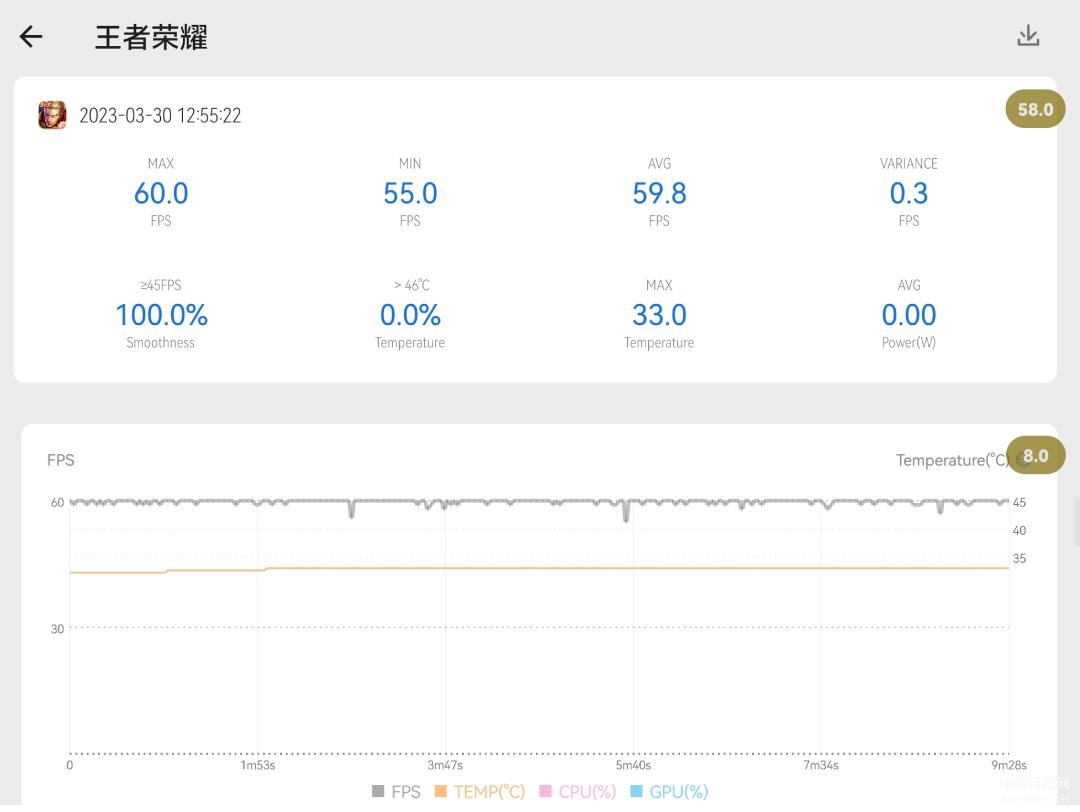Tap the 58.0 score badge
Image resolution: width=1080 pixels, height=812 pixels.
(x=1035, y=110)
